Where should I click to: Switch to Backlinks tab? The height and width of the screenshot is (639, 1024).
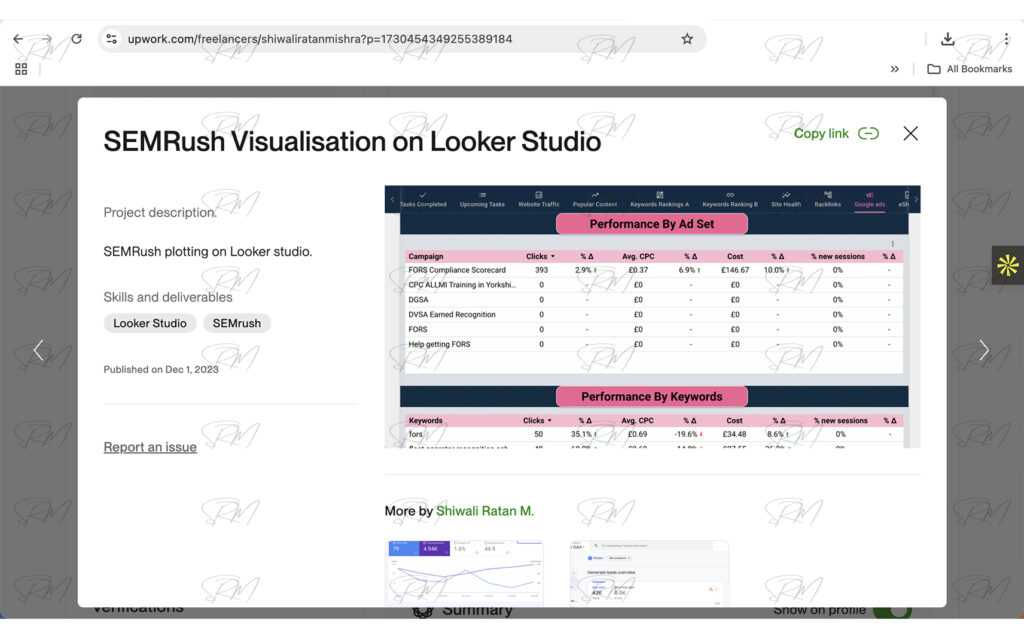pyautogui.click(x=827, y=199)
